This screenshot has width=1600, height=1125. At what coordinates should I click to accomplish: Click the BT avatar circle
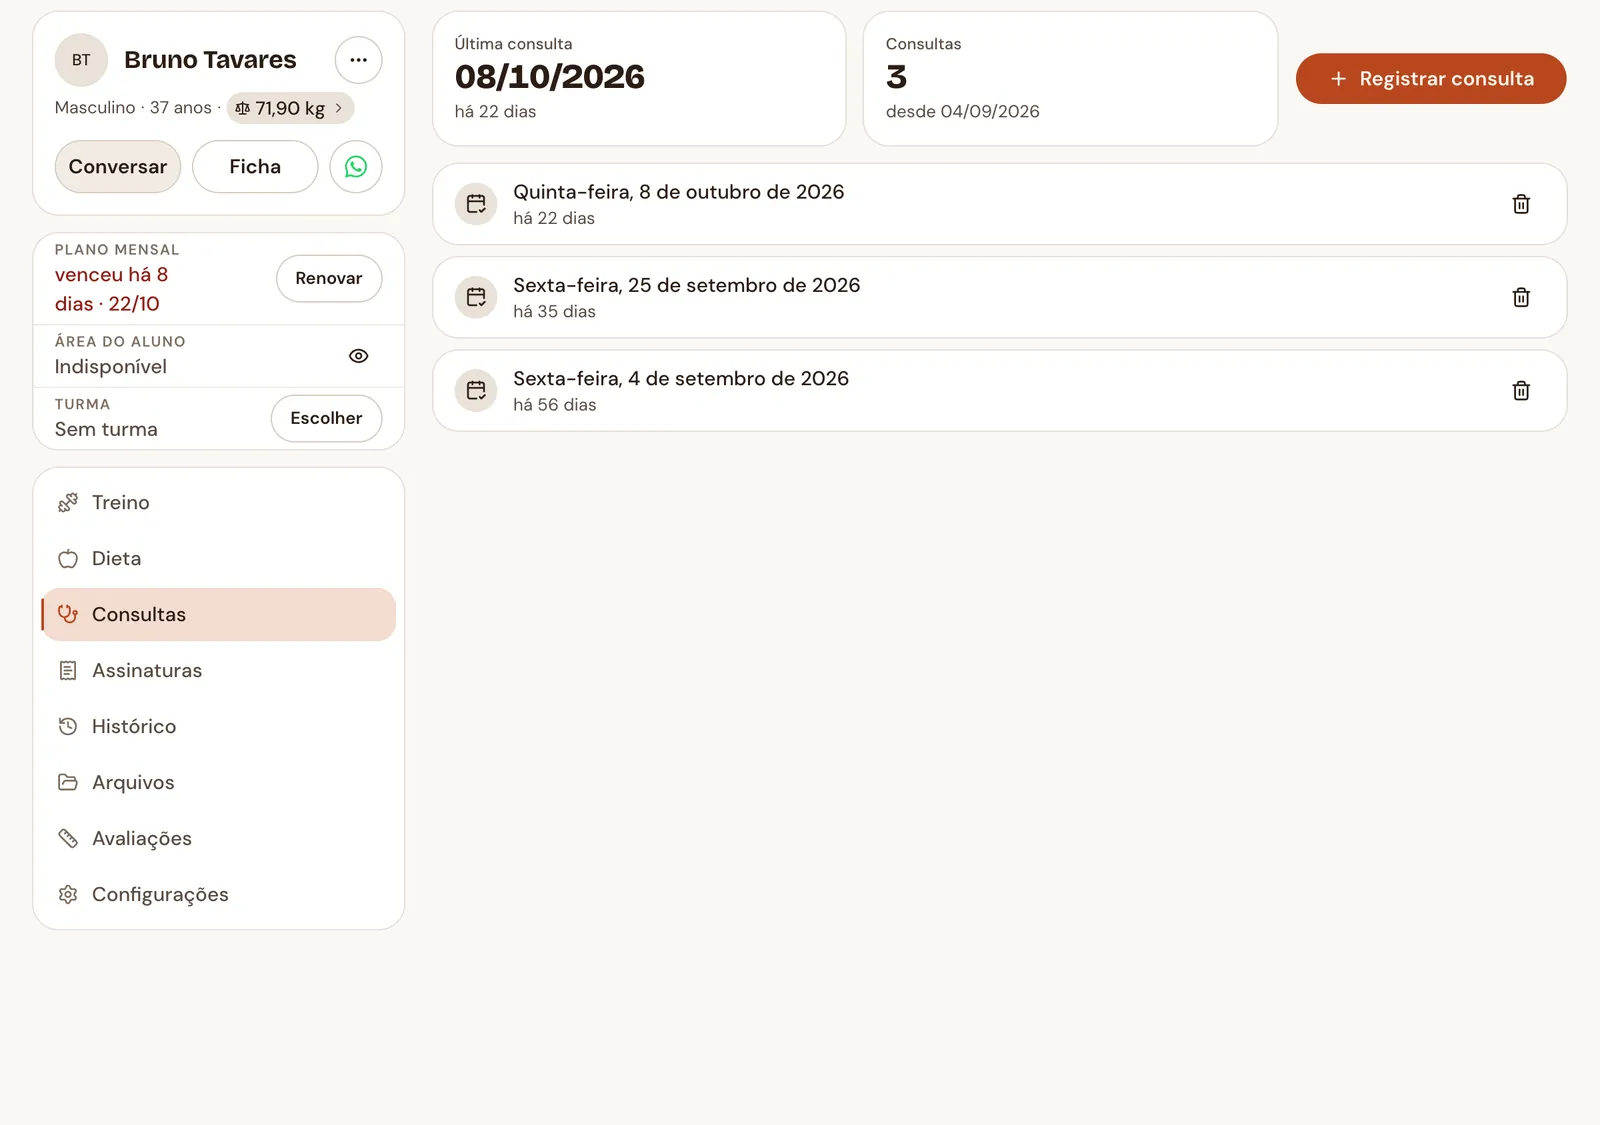(x=81, y=60)
